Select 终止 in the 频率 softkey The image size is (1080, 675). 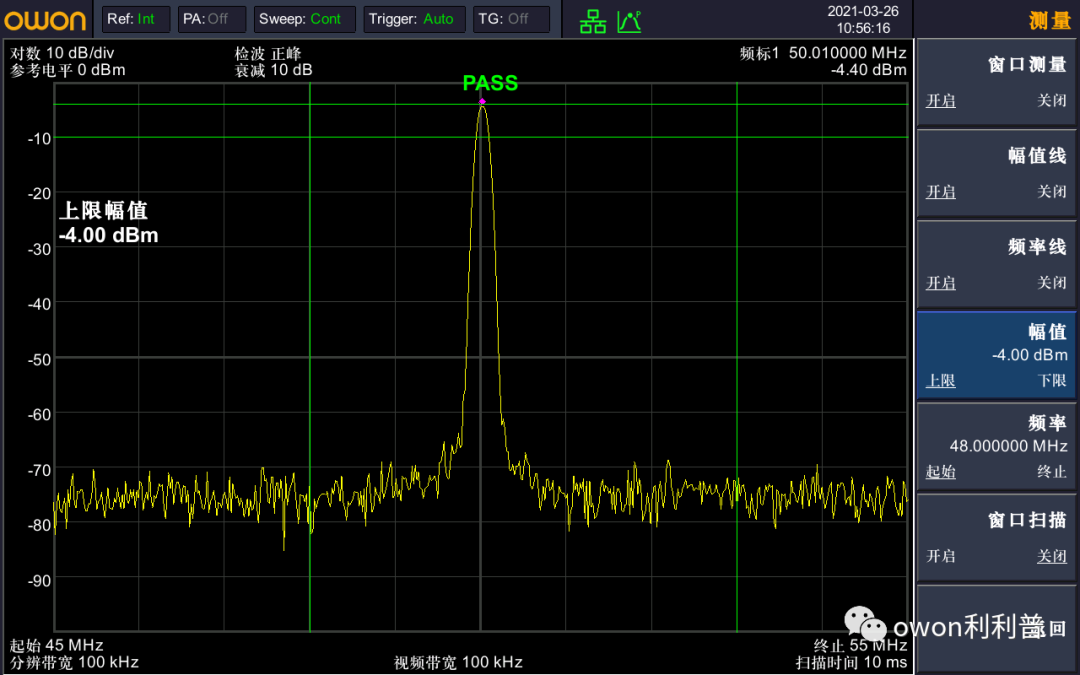(x=1052, y=472)
